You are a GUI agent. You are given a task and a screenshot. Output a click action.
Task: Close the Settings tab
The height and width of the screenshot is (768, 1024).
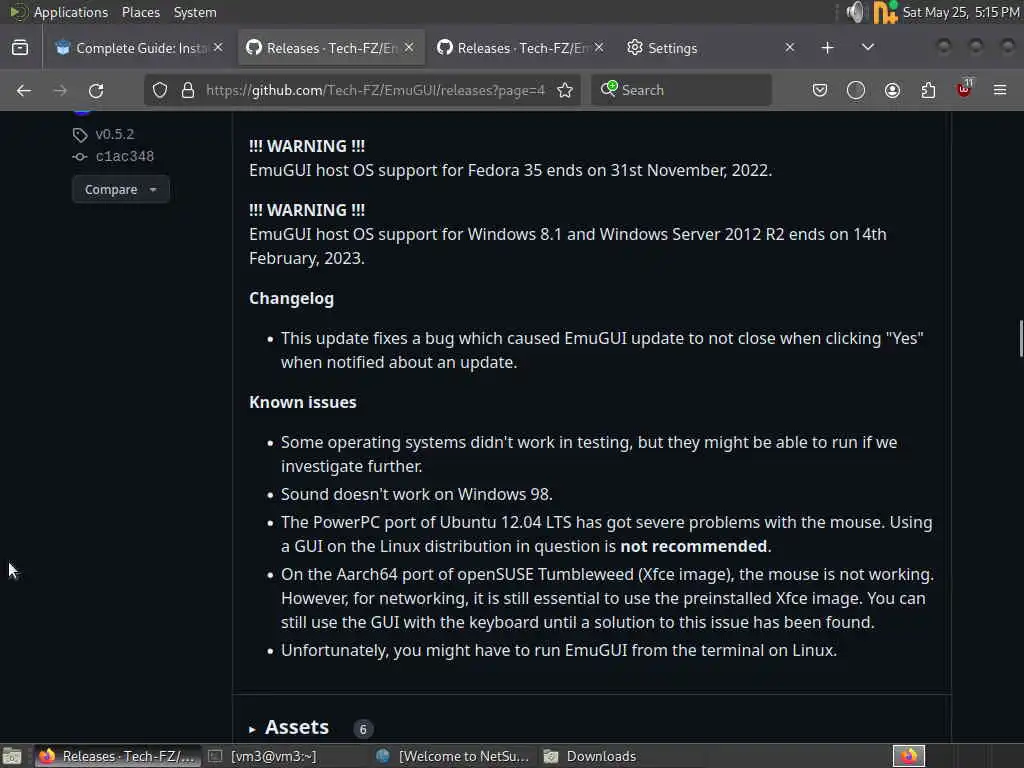tap(790, 48)
